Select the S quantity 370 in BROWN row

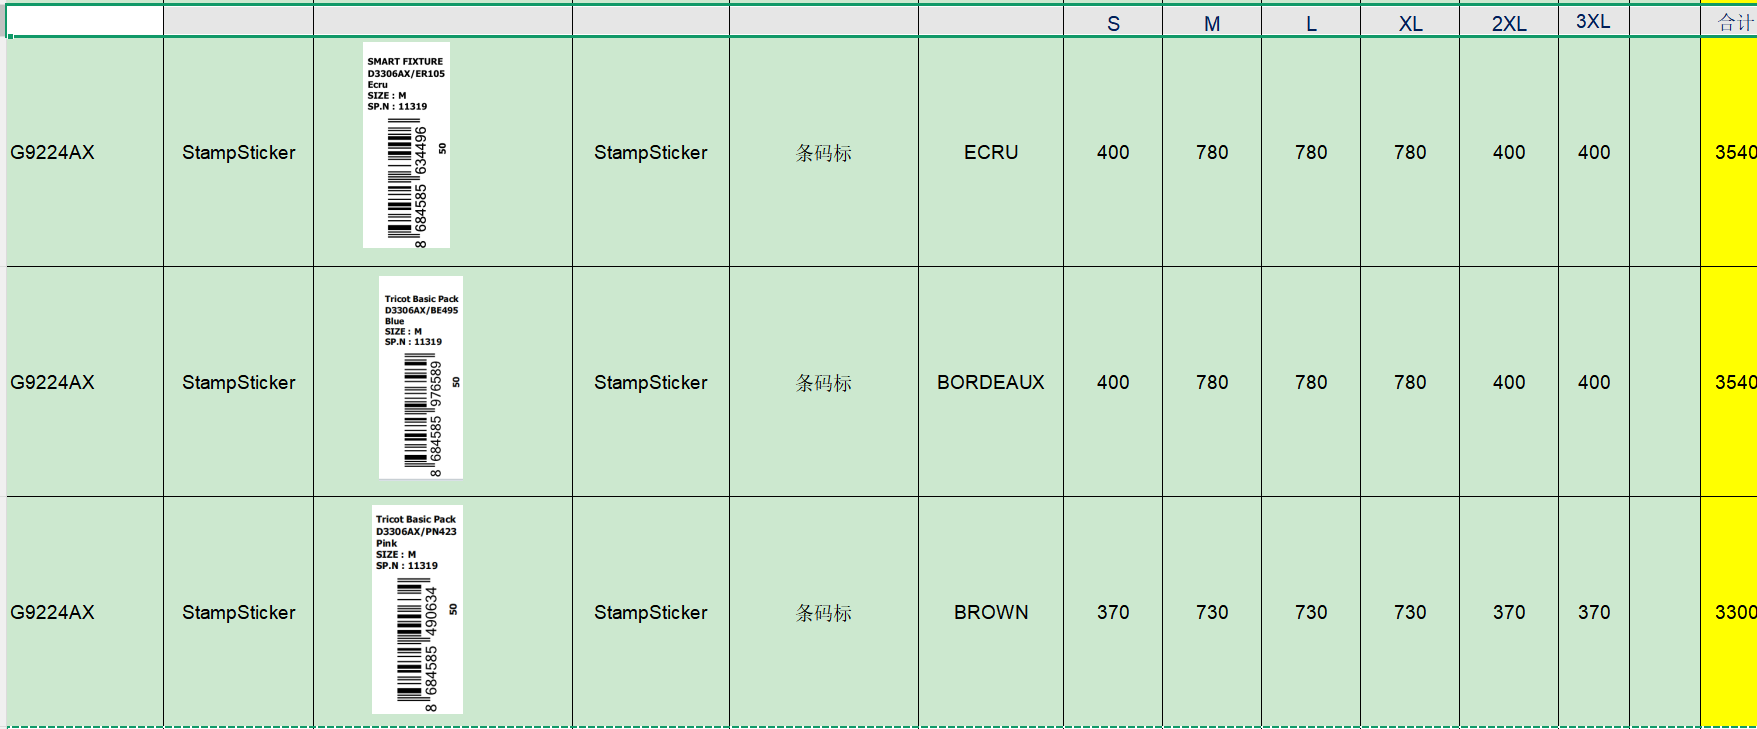(x=1112, y=612)
